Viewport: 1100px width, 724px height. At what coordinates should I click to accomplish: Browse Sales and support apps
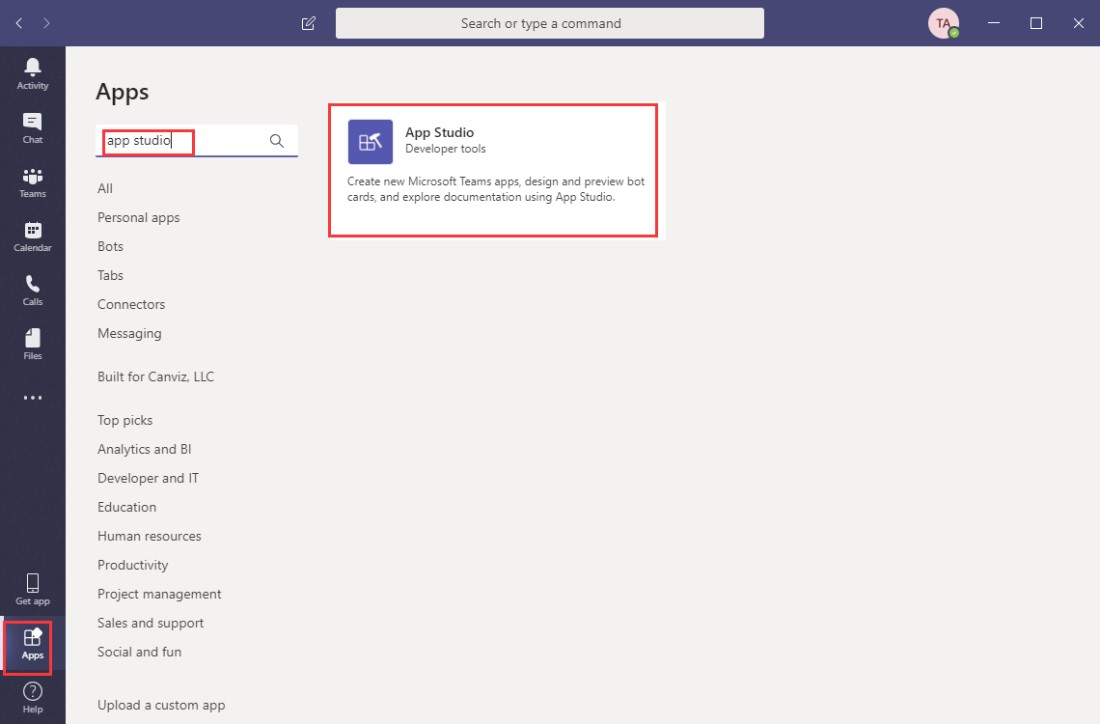151,623
